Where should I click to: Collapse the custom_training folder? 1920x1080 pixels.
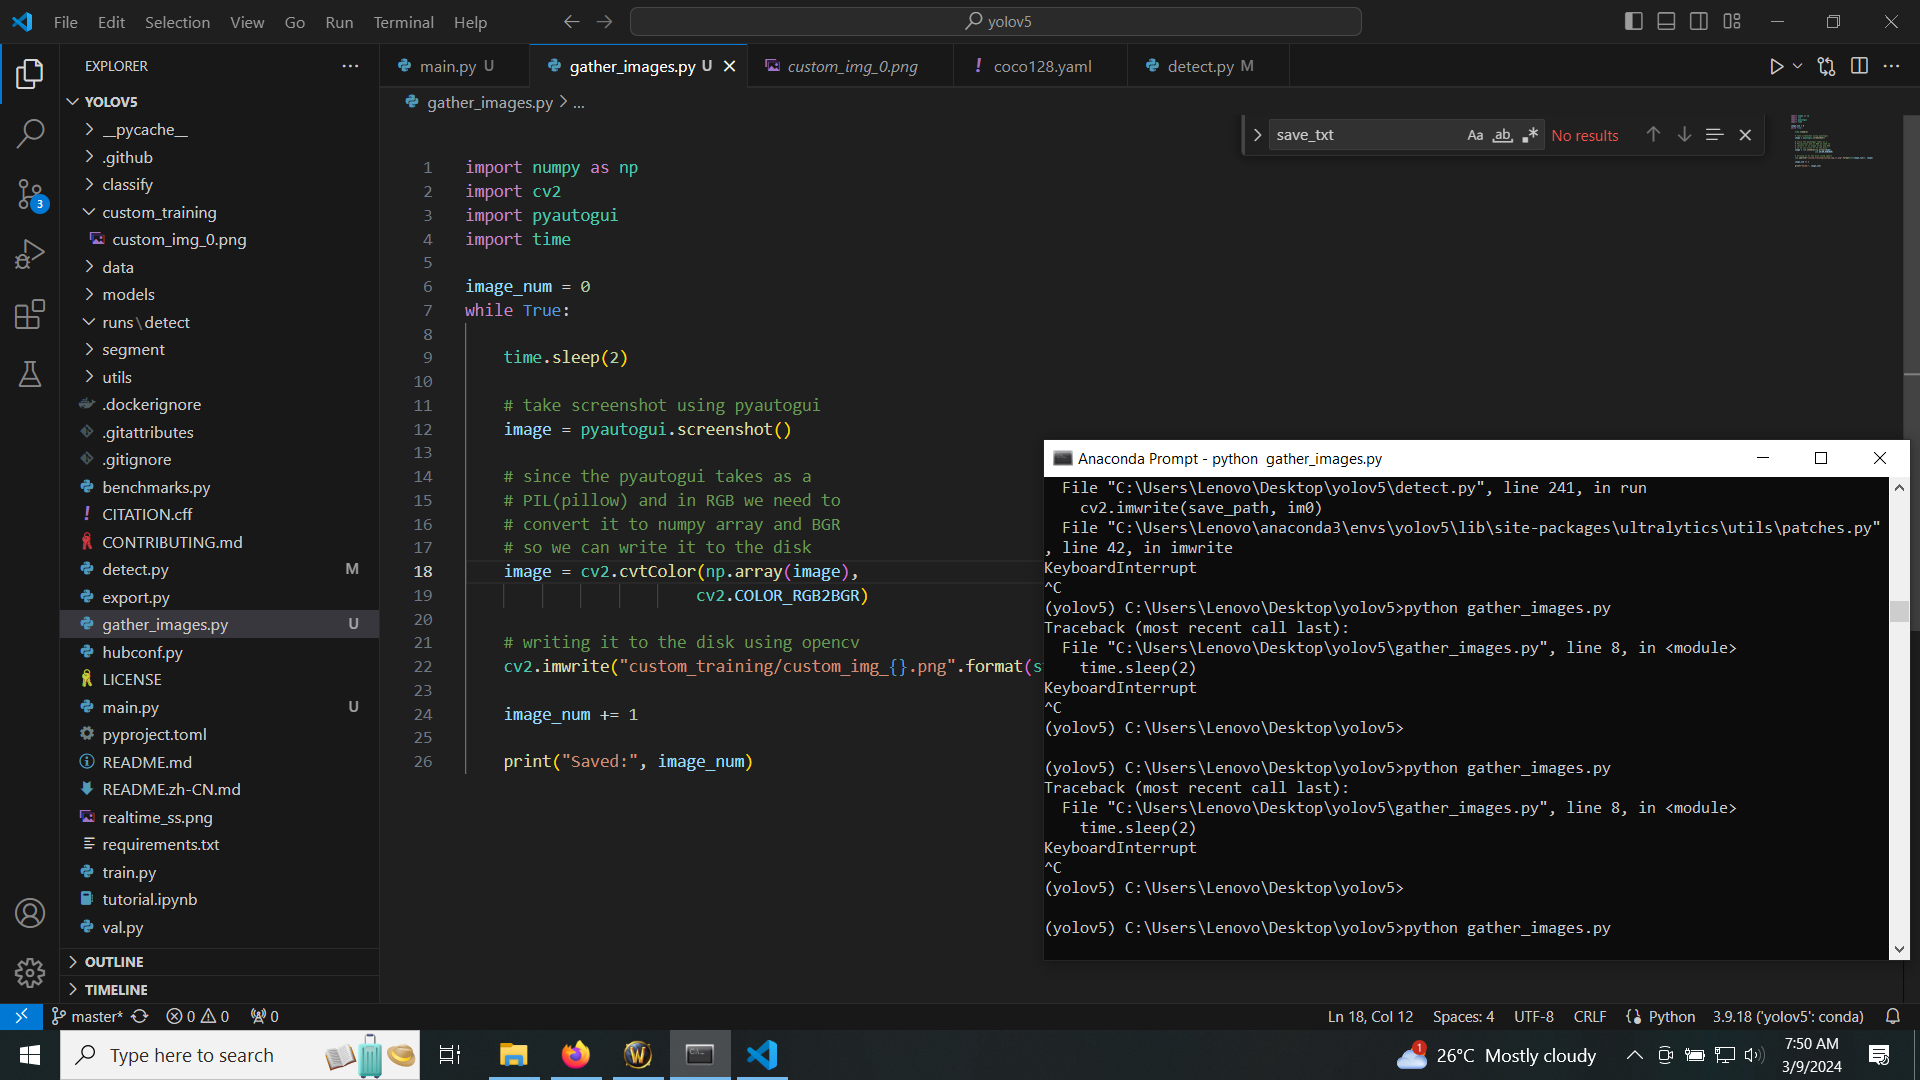(158, 212)
